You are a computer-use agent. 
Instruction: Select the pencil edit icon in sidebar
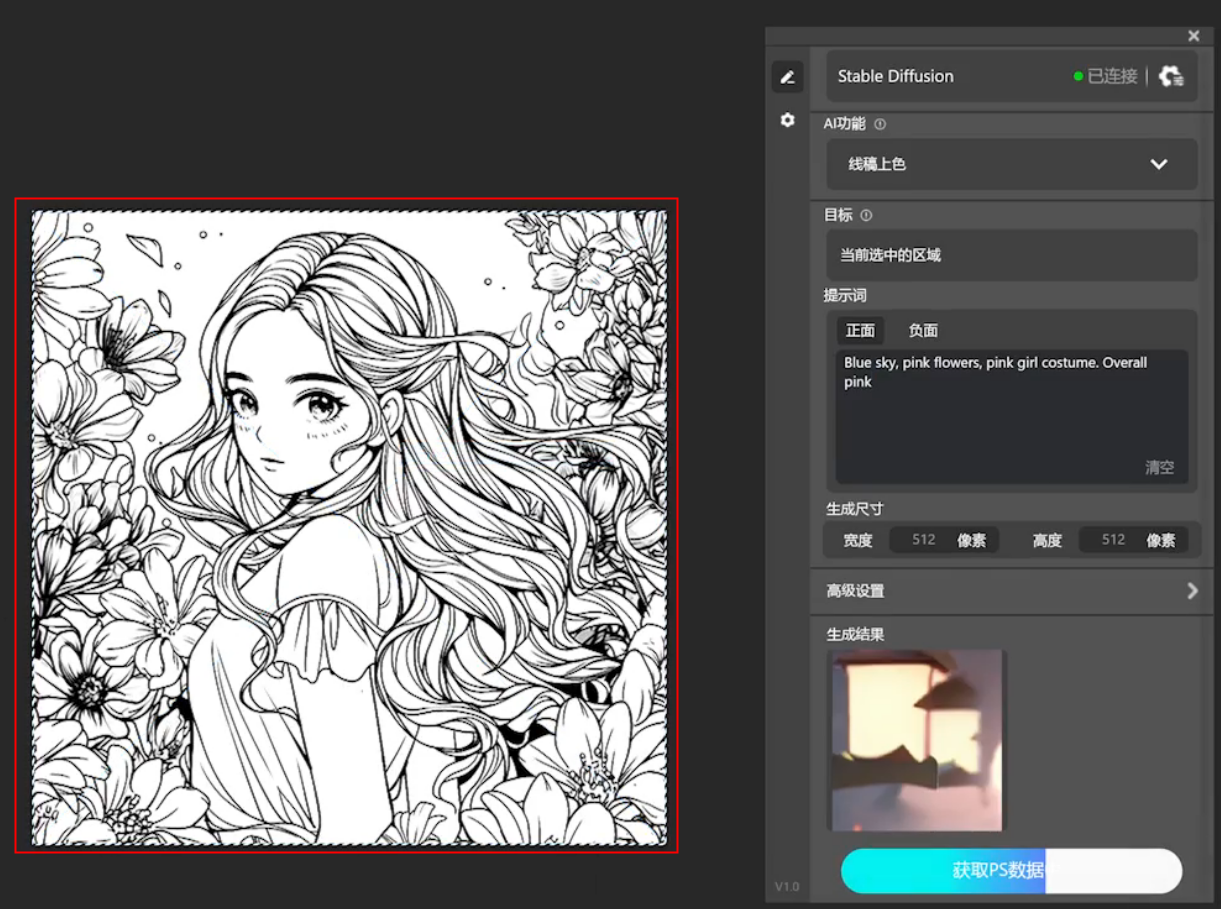787,77
